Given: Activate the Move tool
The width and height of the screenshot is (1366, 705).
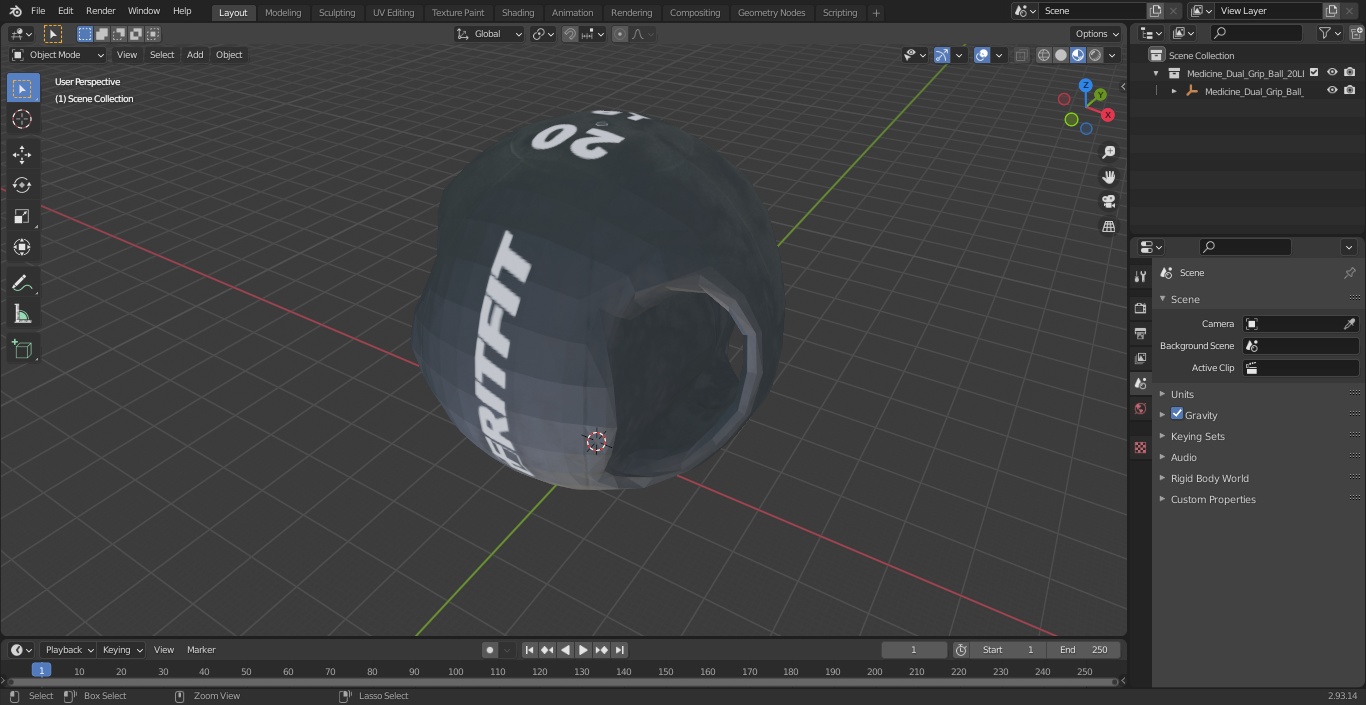Looking at the screenshot, I should (x=22, y=154).
